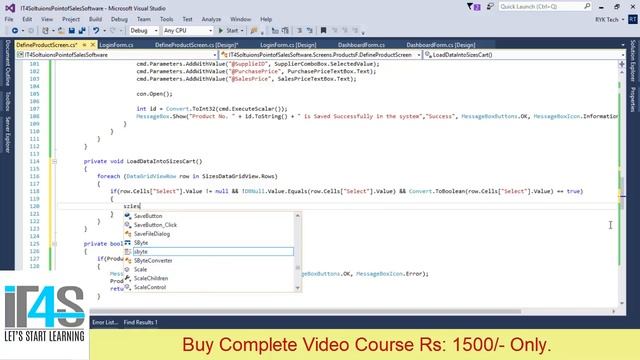Comment out the selected lines icon

(x=299, y=31)
